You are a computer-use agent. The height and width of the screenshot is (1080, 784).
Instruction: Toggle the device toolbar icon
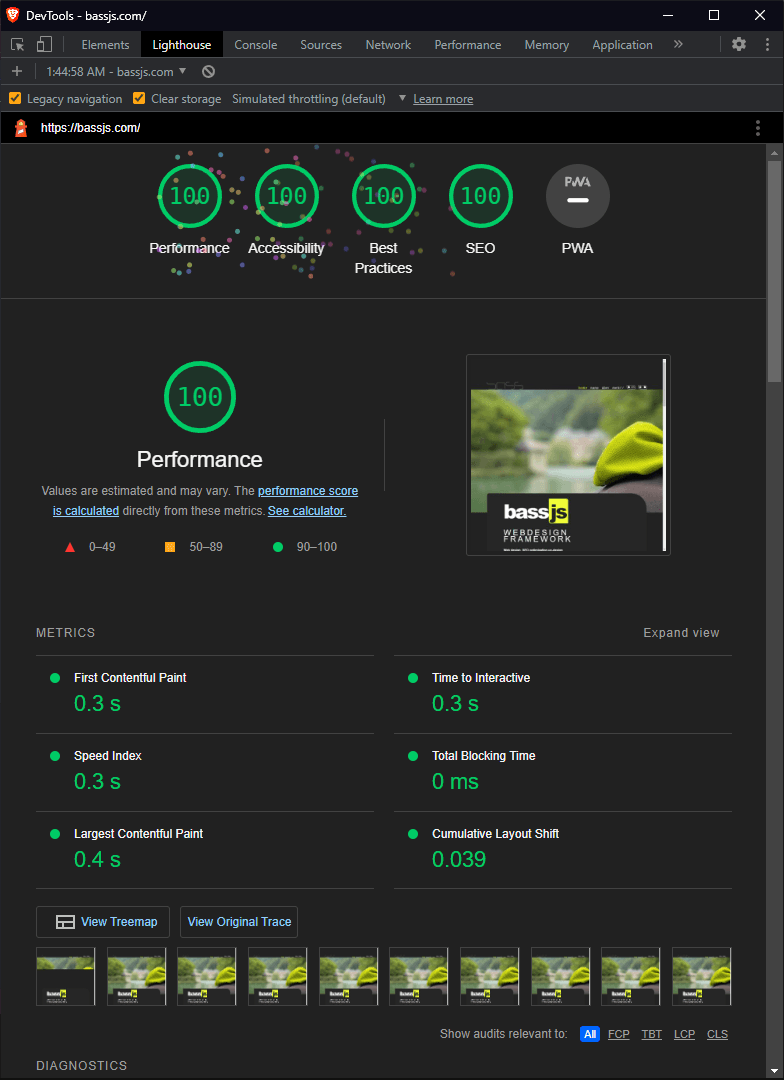pos(44,45)
